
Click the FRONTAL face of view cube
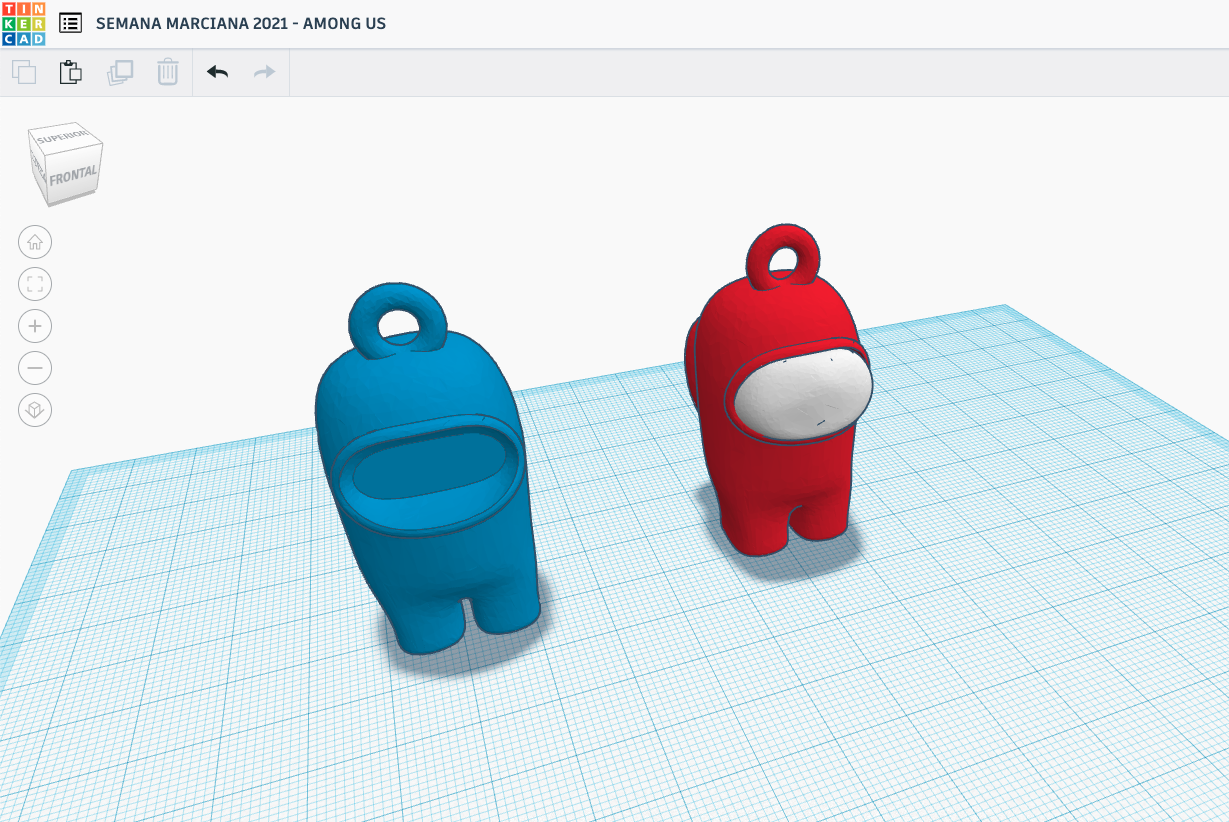pyautogui.click(x=73, y=177)
